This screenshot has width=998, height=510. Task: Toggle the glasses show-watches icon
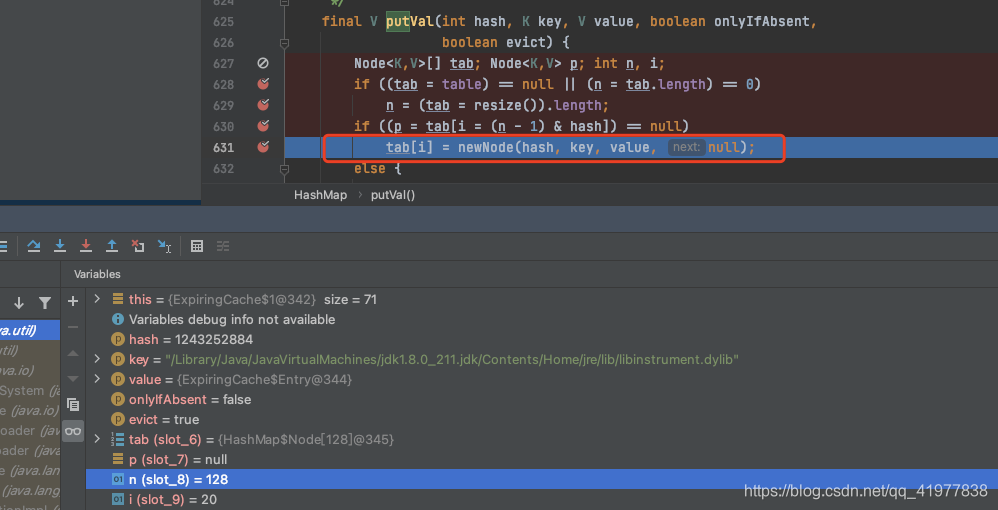coord(73,431)
